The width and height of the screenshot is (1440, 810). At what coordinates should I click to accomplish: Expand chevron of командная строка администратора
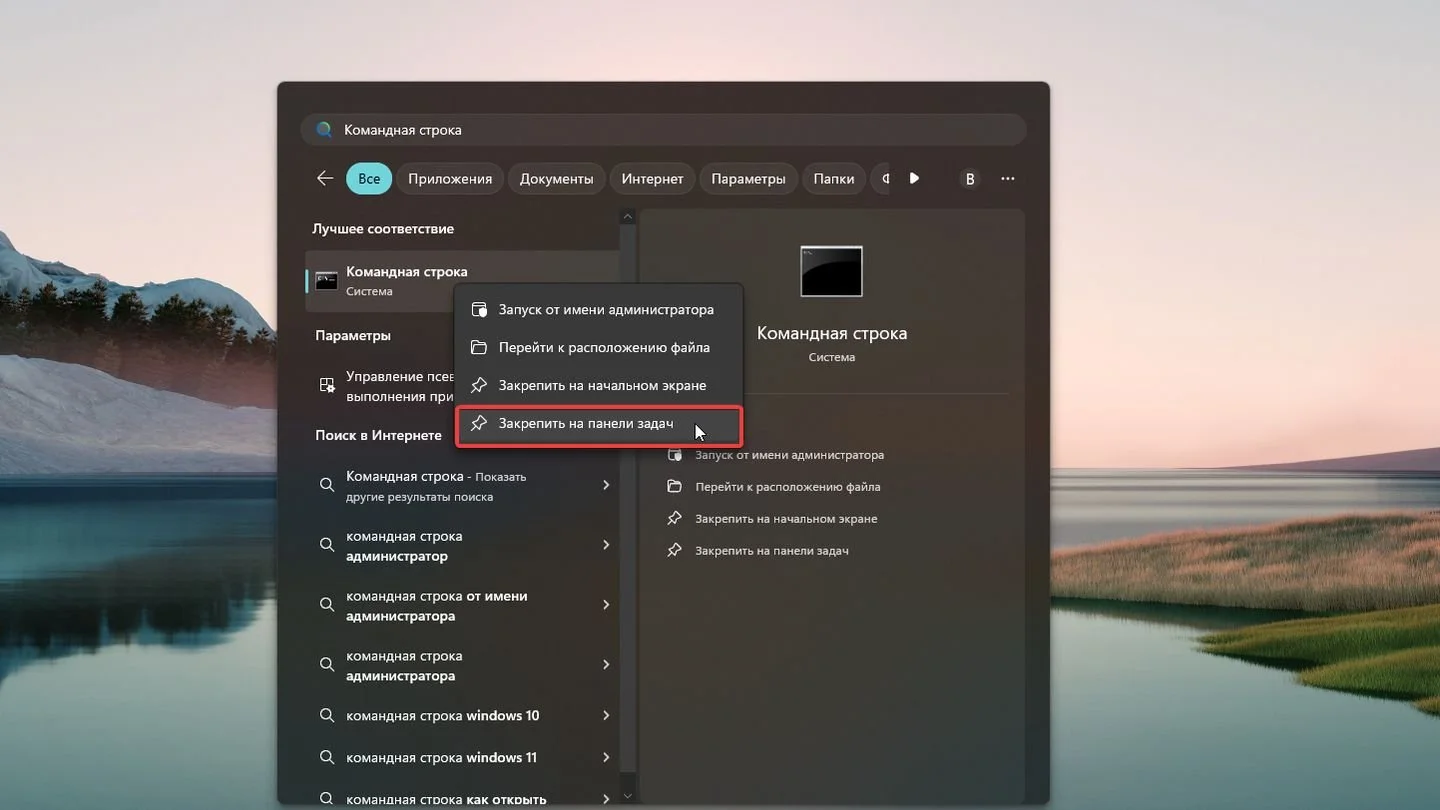pos(606,665)
